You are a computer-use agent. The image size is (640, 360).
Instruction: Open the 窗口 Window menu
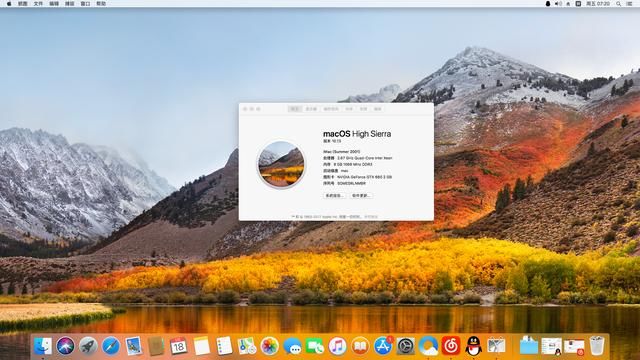tap(85, 4)
